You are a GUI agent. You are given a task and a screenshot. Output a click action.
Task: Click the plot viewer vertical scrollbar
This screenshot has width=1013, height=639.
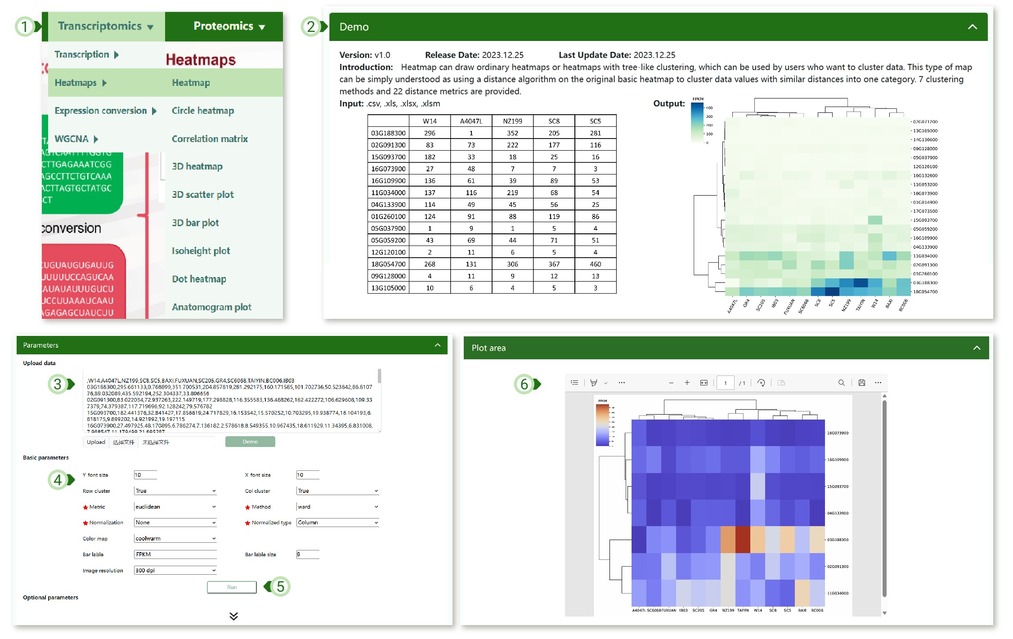tap(884, 498)
